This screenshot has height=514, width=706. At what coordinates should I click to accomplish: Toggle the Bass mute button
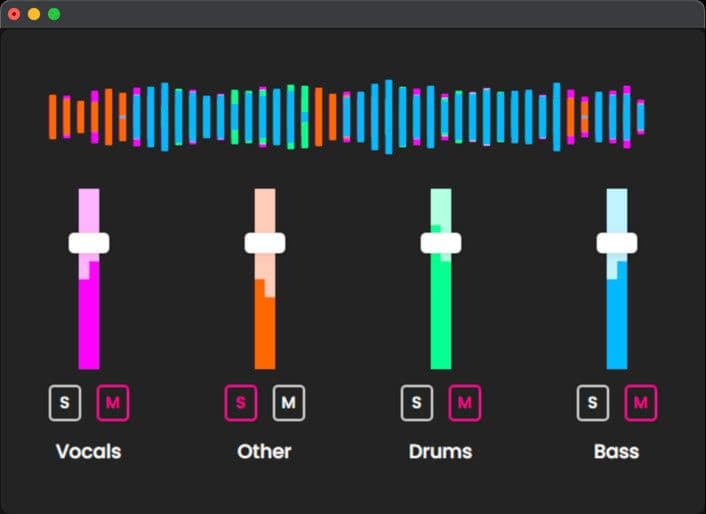click(x=641, y=403)
